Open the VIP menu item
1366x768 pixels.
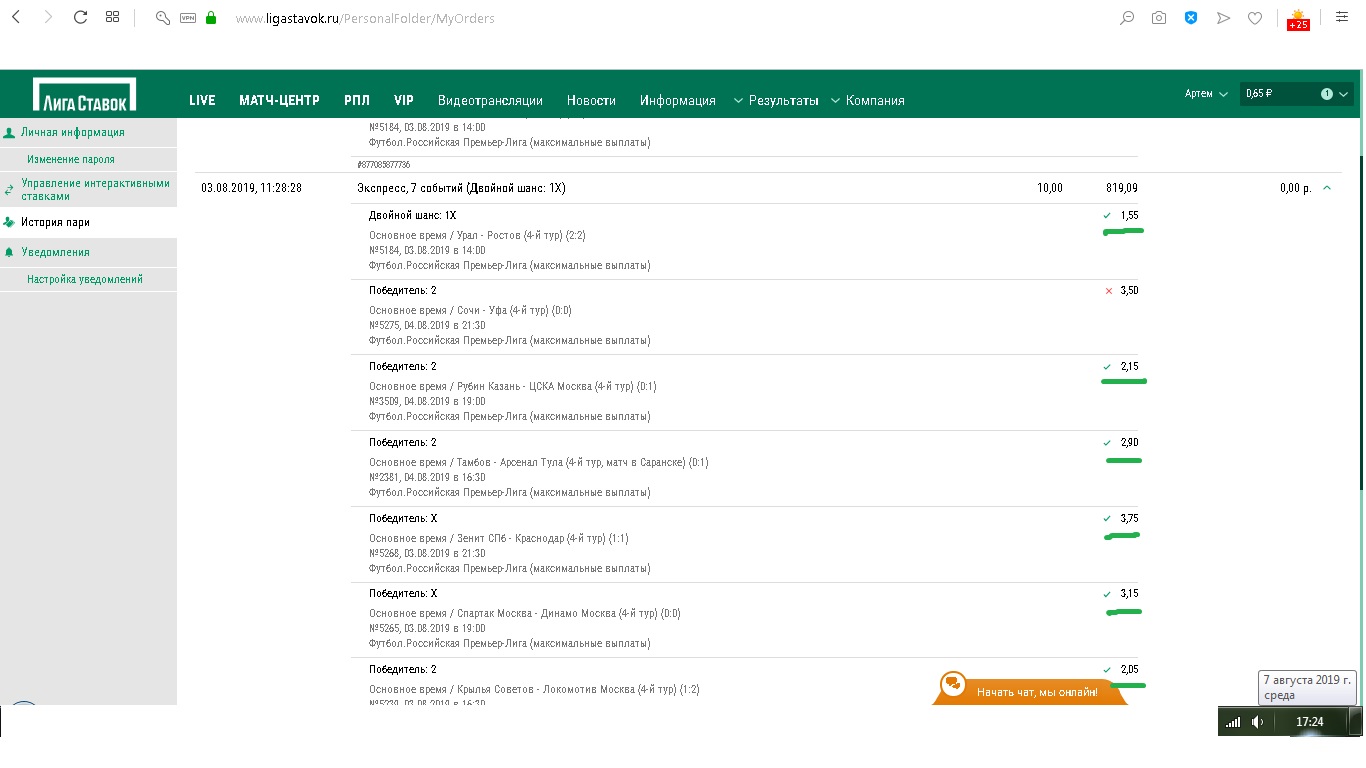point(404,100)
